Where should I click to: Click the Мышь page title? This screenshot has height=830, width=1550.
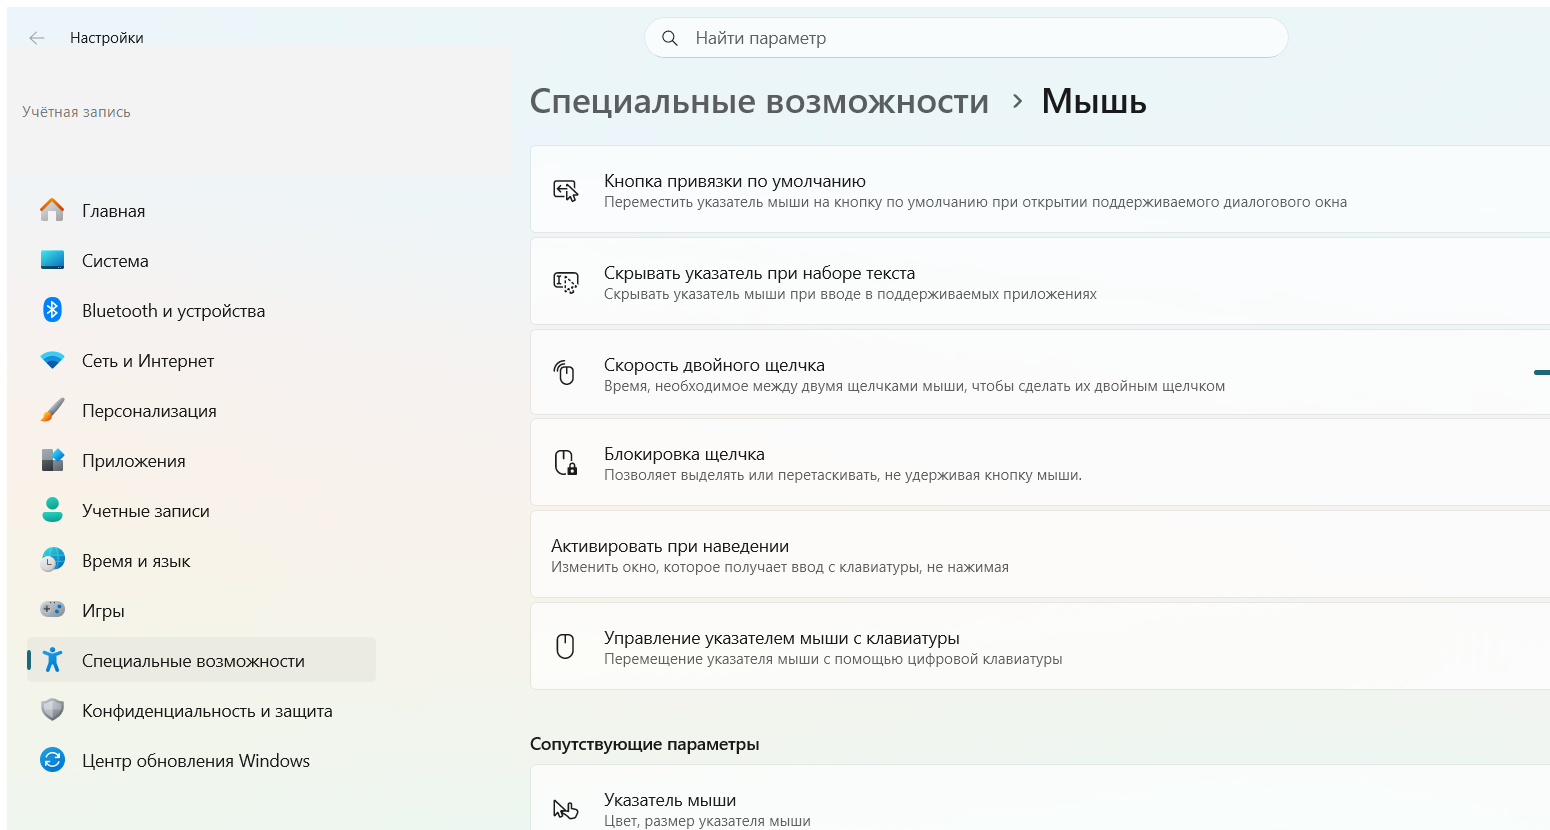tap(1094, 101)
